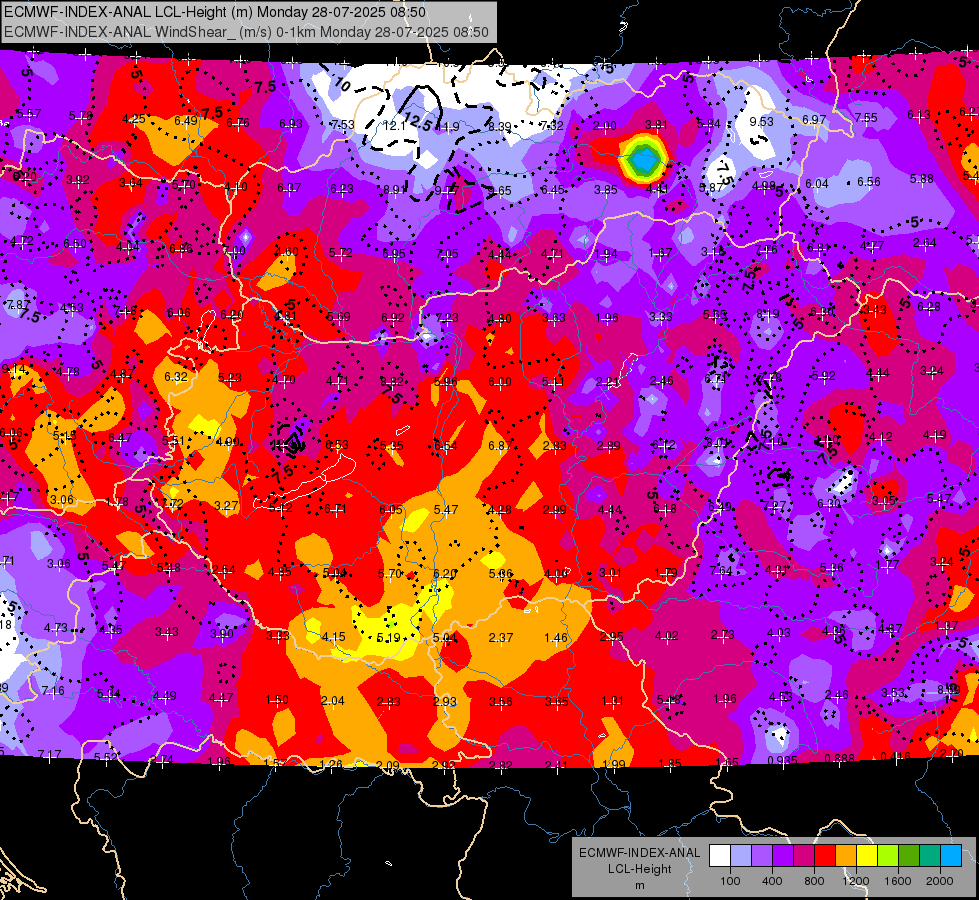Click the wind shear value '7.05'
This screenshot has width=979, height=900.
click(x=447, y=254)
